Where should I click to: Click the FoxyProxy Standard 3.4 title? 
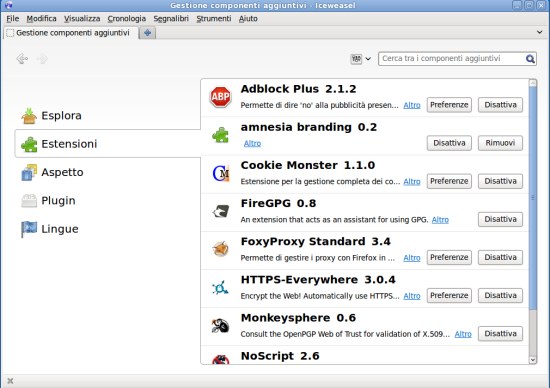pos(315,242)
